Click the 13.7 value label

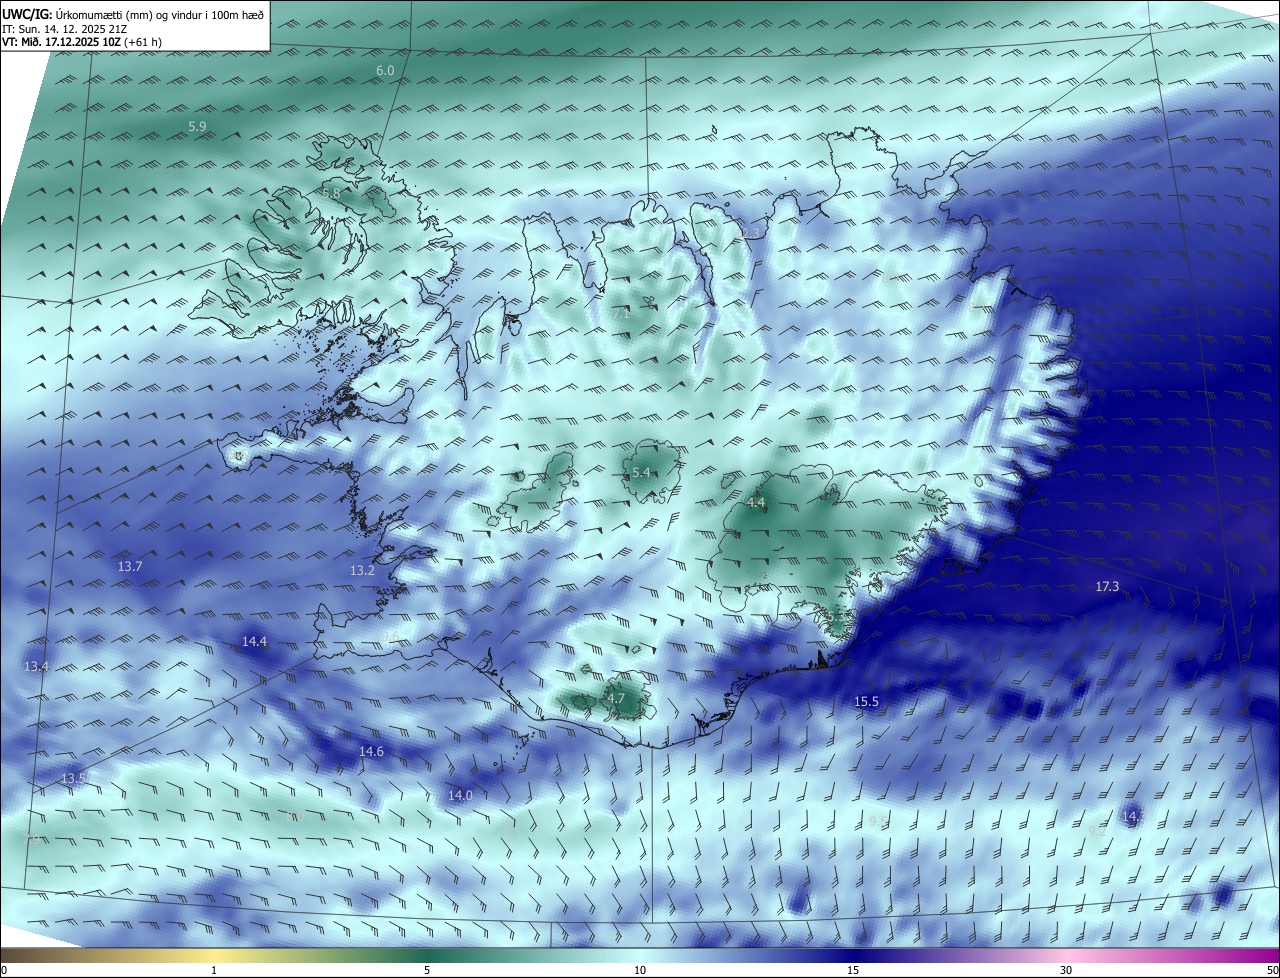130,566
